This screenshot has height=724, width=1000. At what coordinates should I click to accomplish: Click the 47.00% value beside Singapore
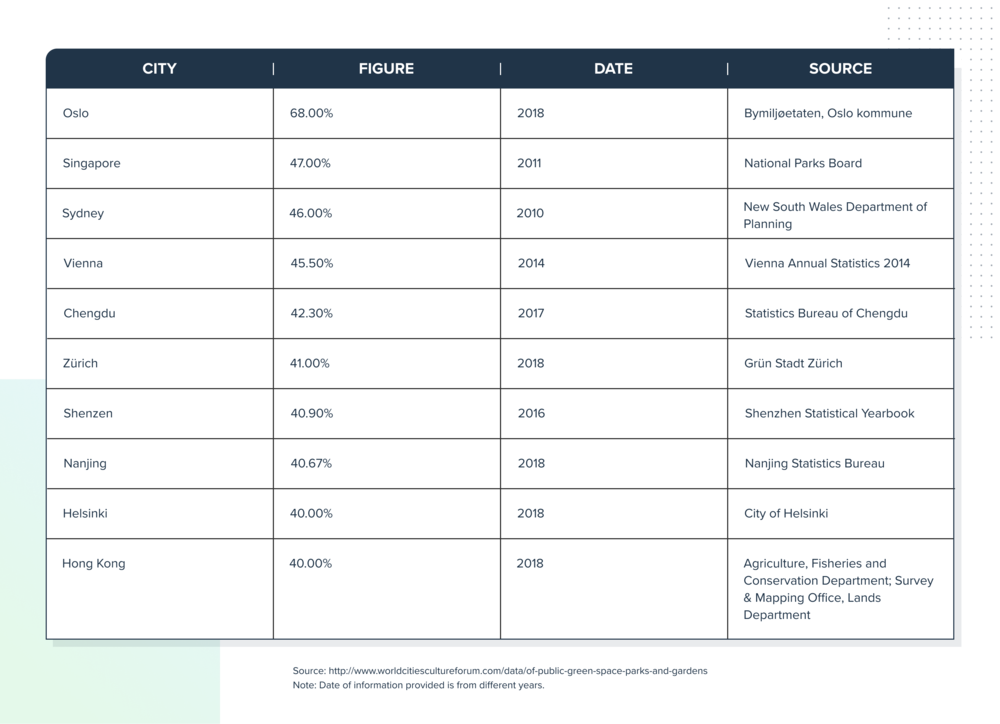(x=311, y=163)
